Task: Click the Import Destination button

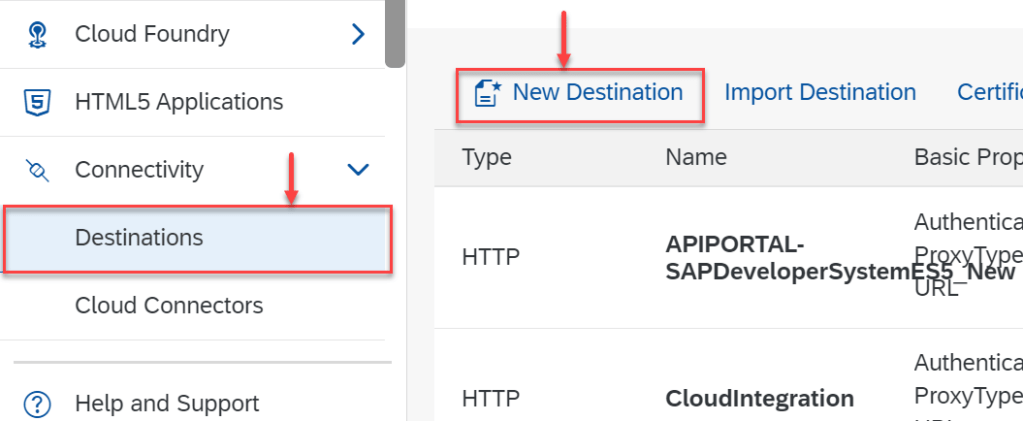Action: (x=820, y=93)
